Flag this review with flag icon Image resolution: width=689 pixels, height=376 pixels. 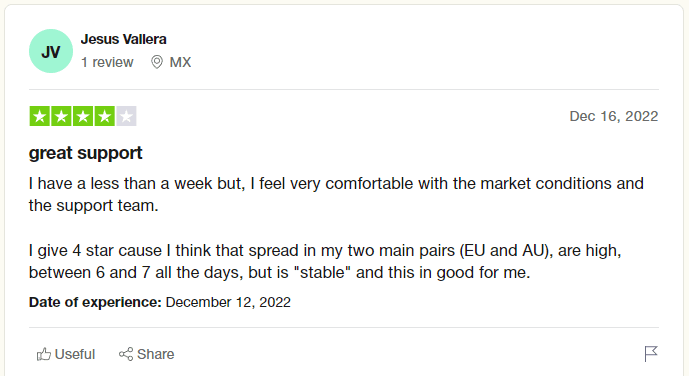tap(651, 354)
